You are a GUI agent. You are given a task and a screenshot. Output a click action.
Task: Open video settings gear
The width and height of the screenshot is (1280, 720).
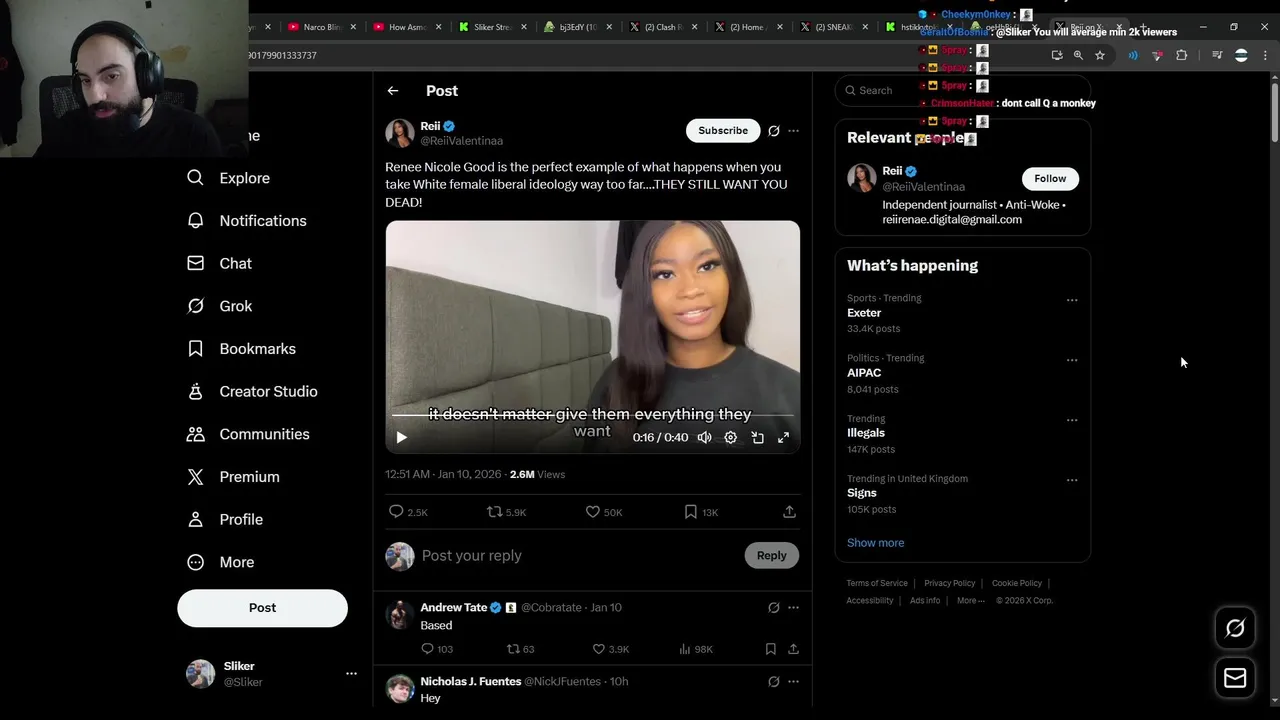[x=731, y=437]
